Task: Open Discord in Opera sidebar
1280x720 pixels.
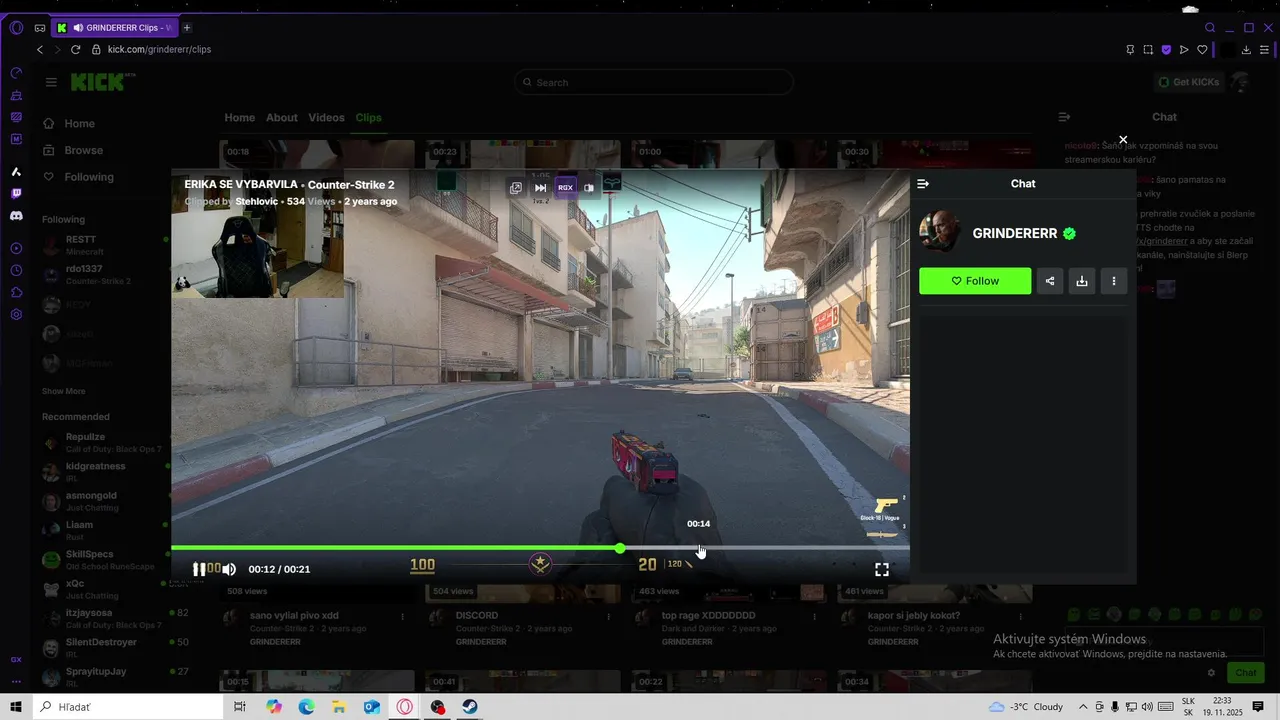Action: click(16, 216)
